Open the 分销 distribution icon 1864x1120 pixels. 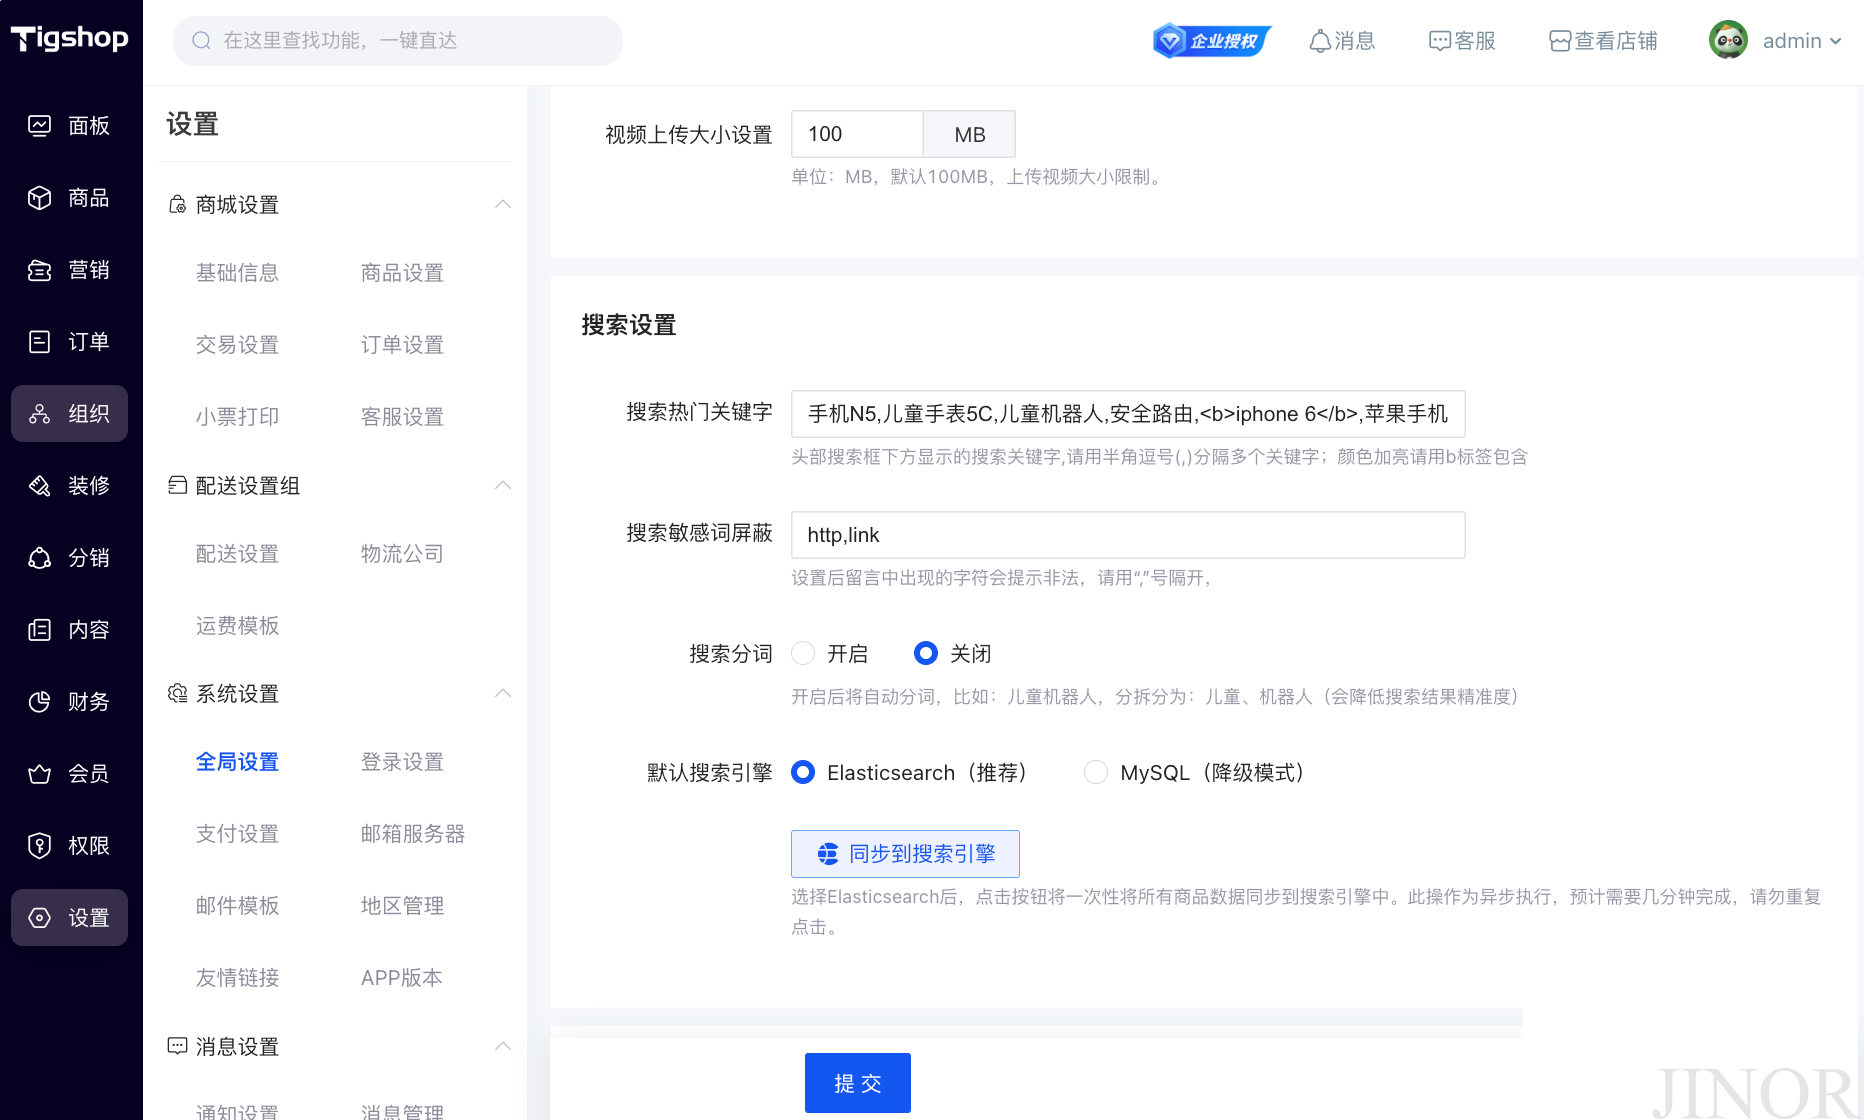(39, 557)
